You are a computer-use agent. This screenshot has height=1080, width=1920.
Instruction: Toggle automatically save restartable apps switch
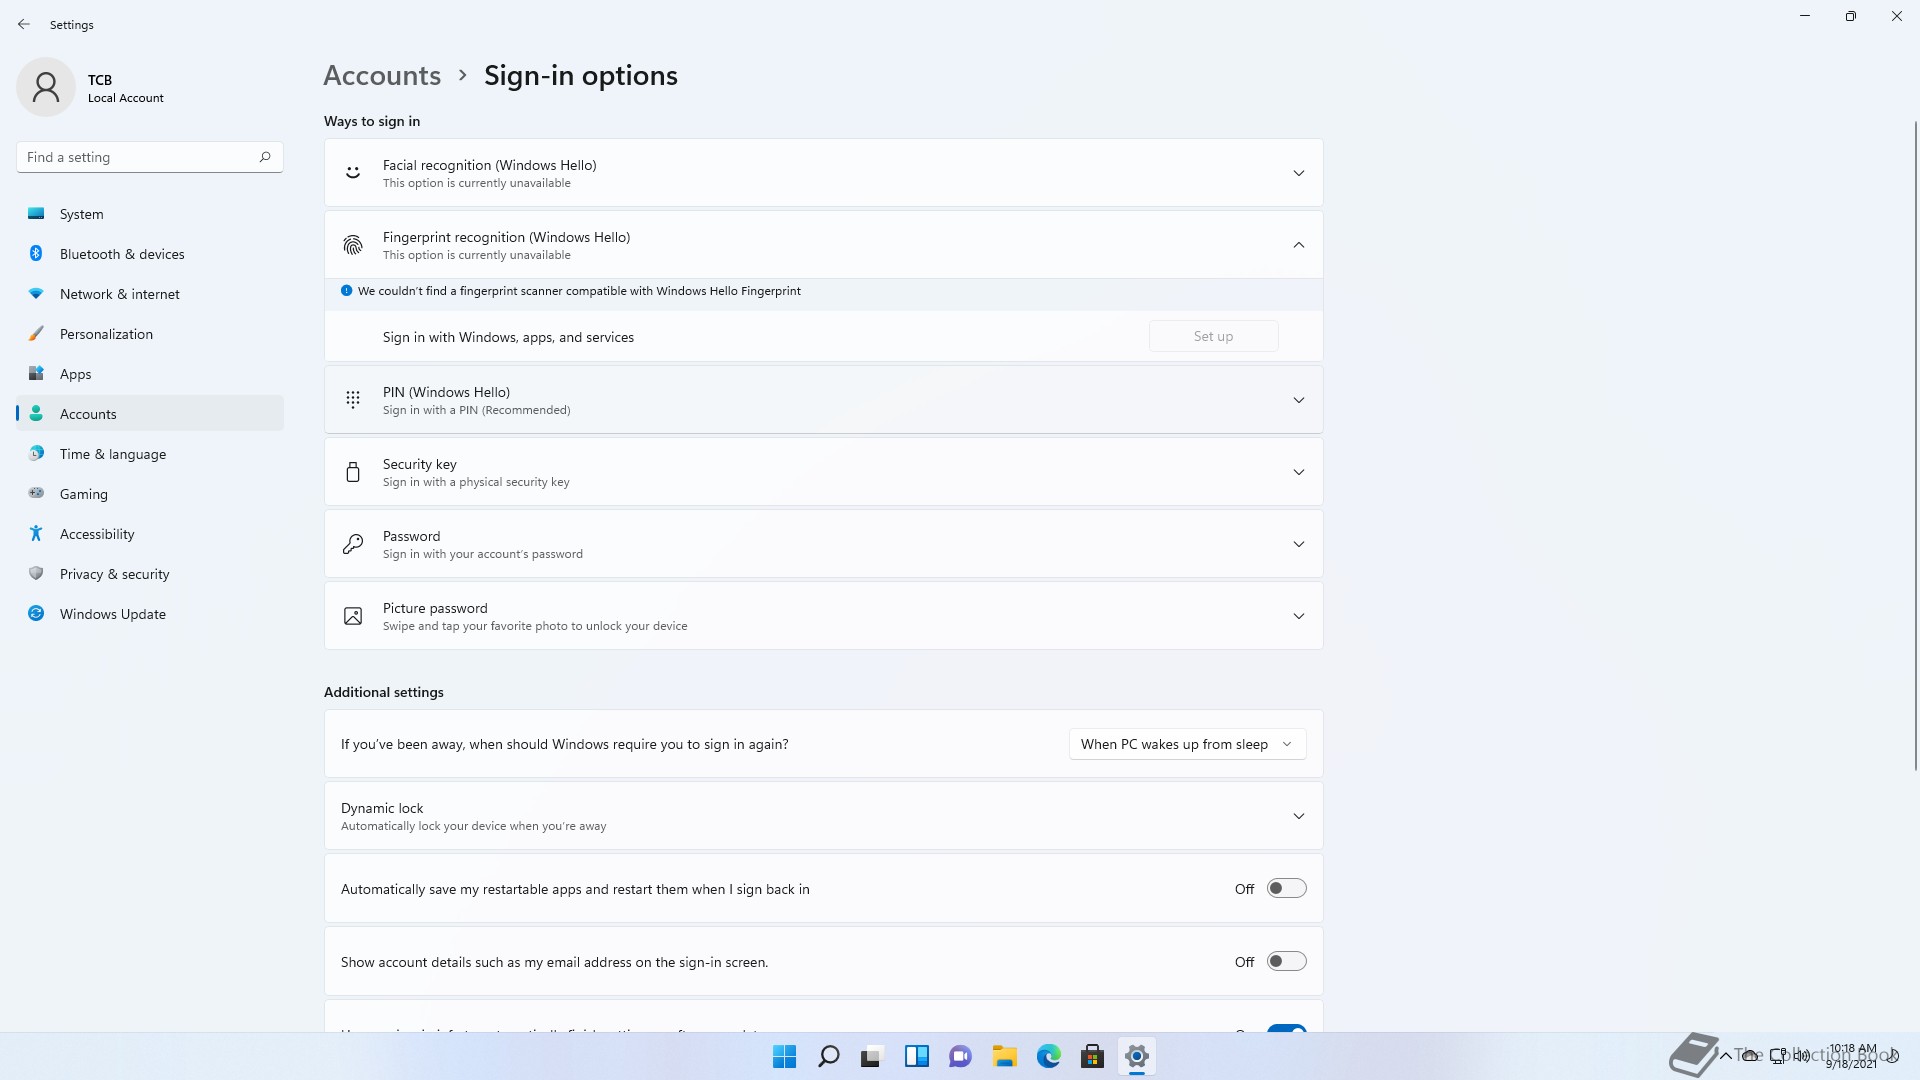point(1286,888)
